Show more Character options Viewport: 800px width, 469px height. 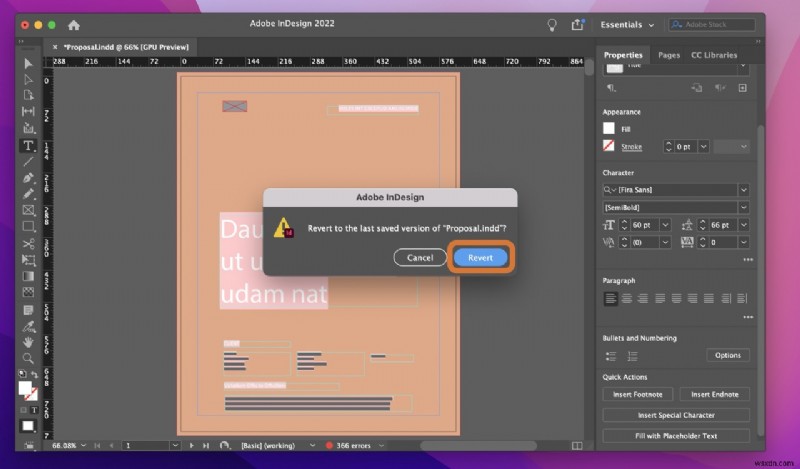[x=747, y=260]
